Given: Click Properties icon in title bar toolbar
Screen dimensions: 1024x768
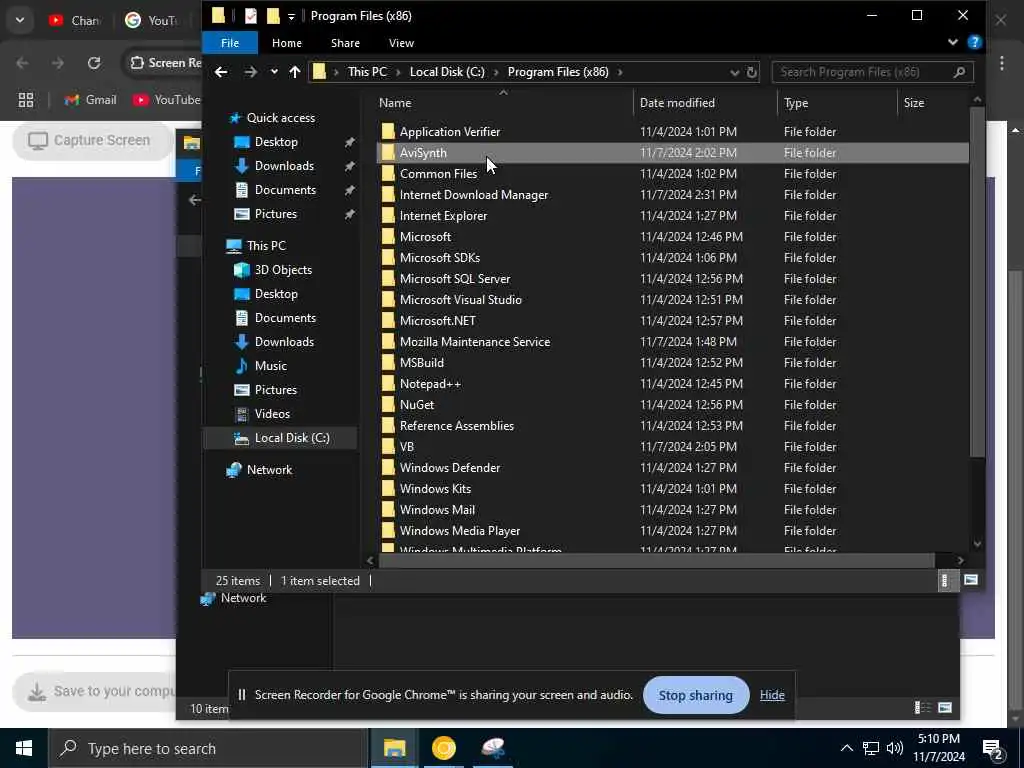Looking at the screenshot, I should pyautogui.click(x=251, y=16).
